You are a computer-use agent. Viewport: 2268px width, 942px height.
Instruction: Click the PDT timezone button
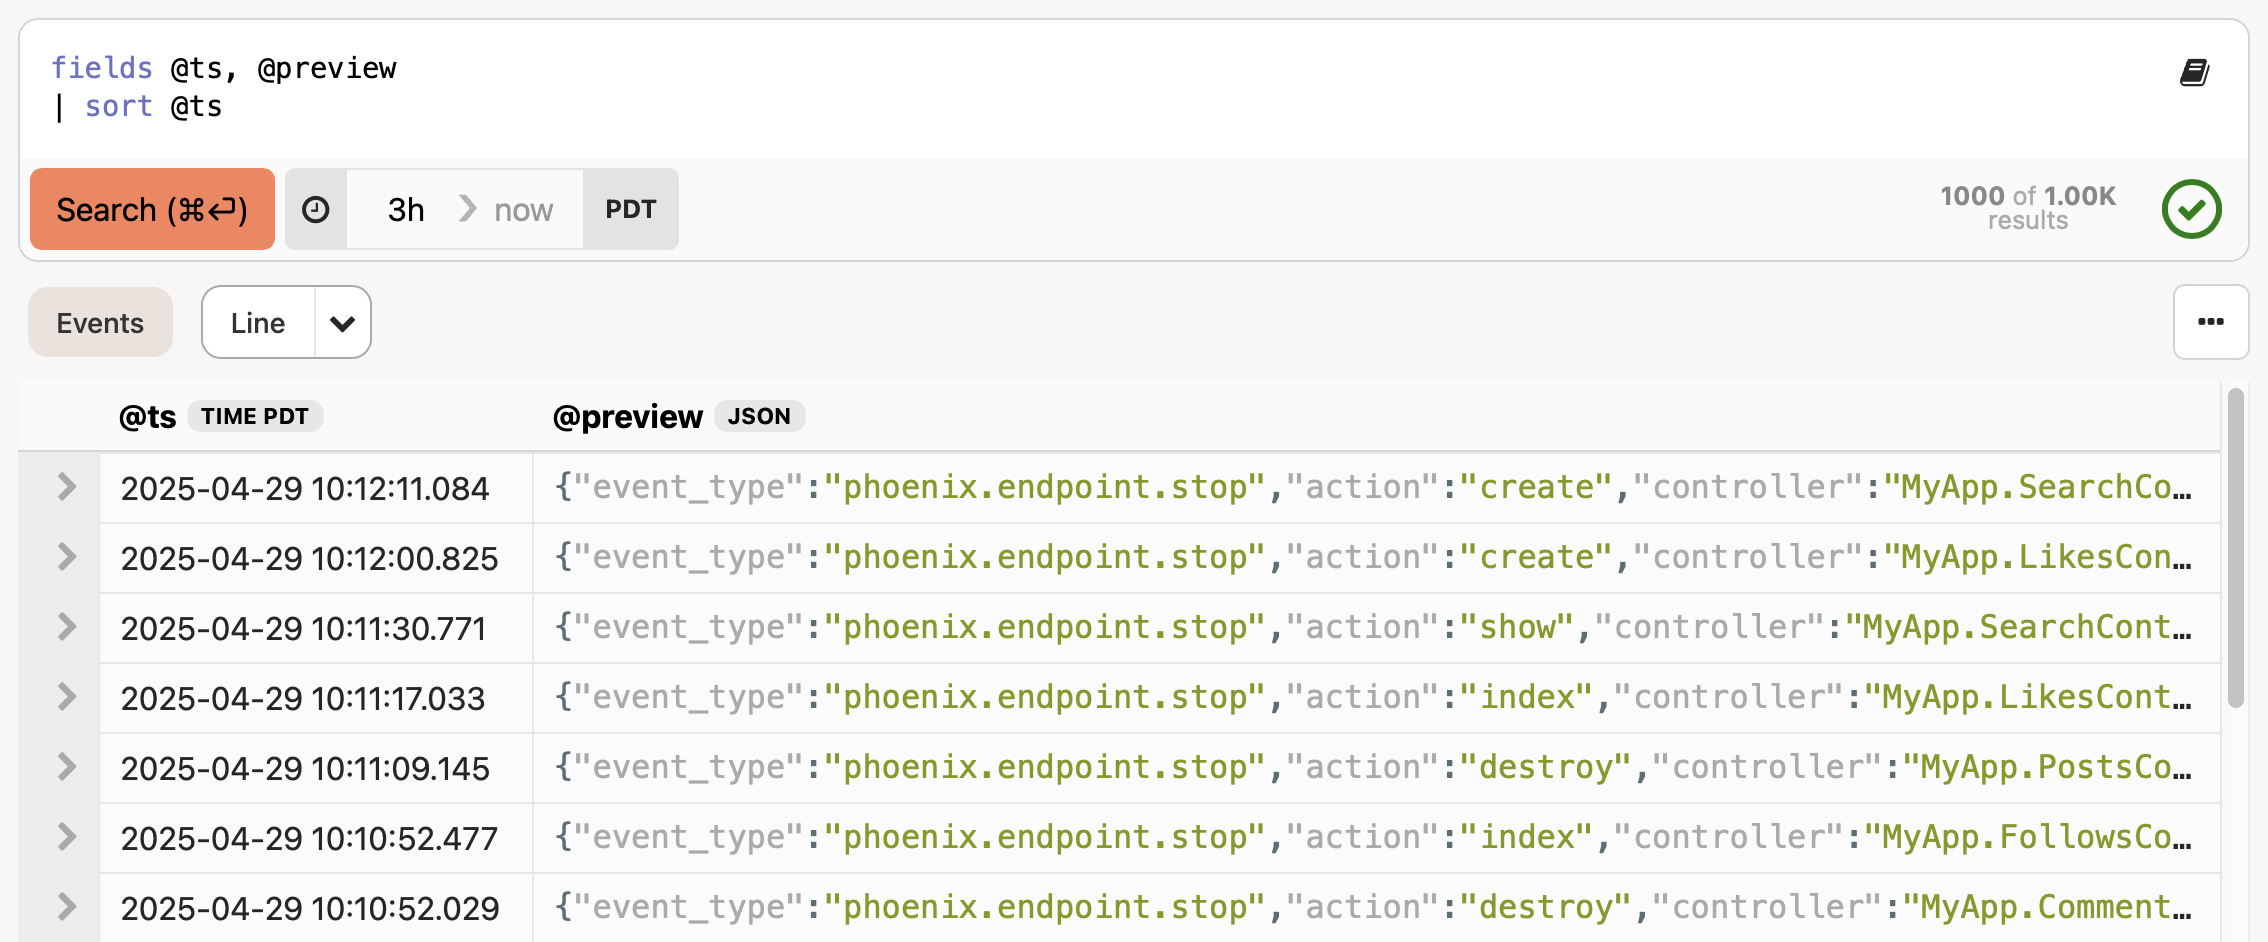coord(630,209)
